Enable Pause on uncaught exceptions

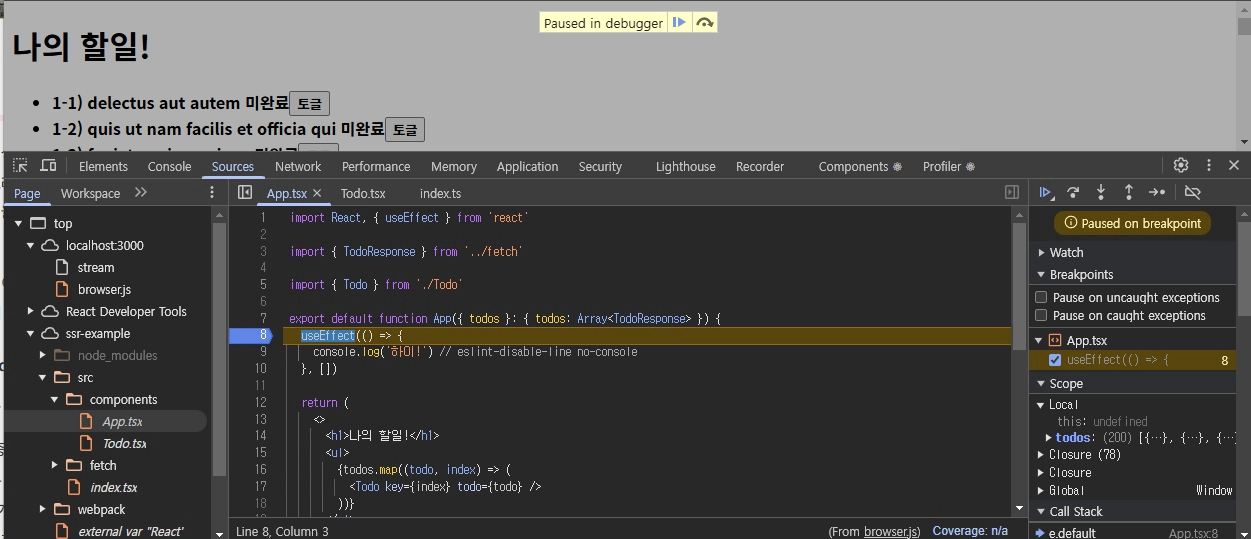tap(1041, 297)
